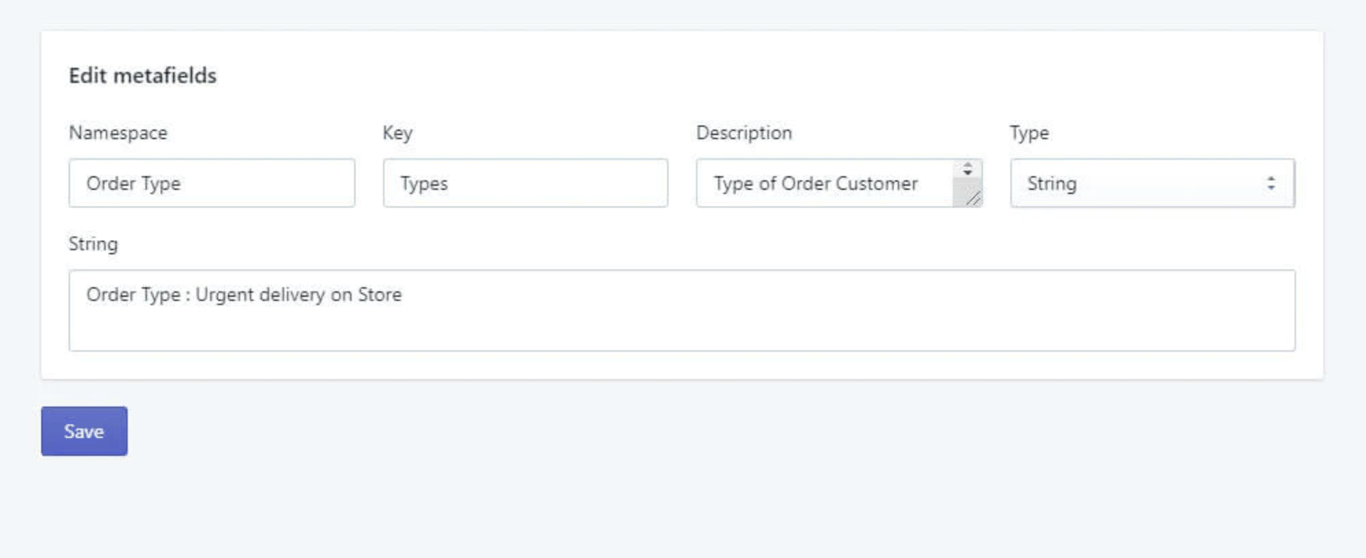Click the Edit metafields heading

pyautogui.click(x=142, y=76)
